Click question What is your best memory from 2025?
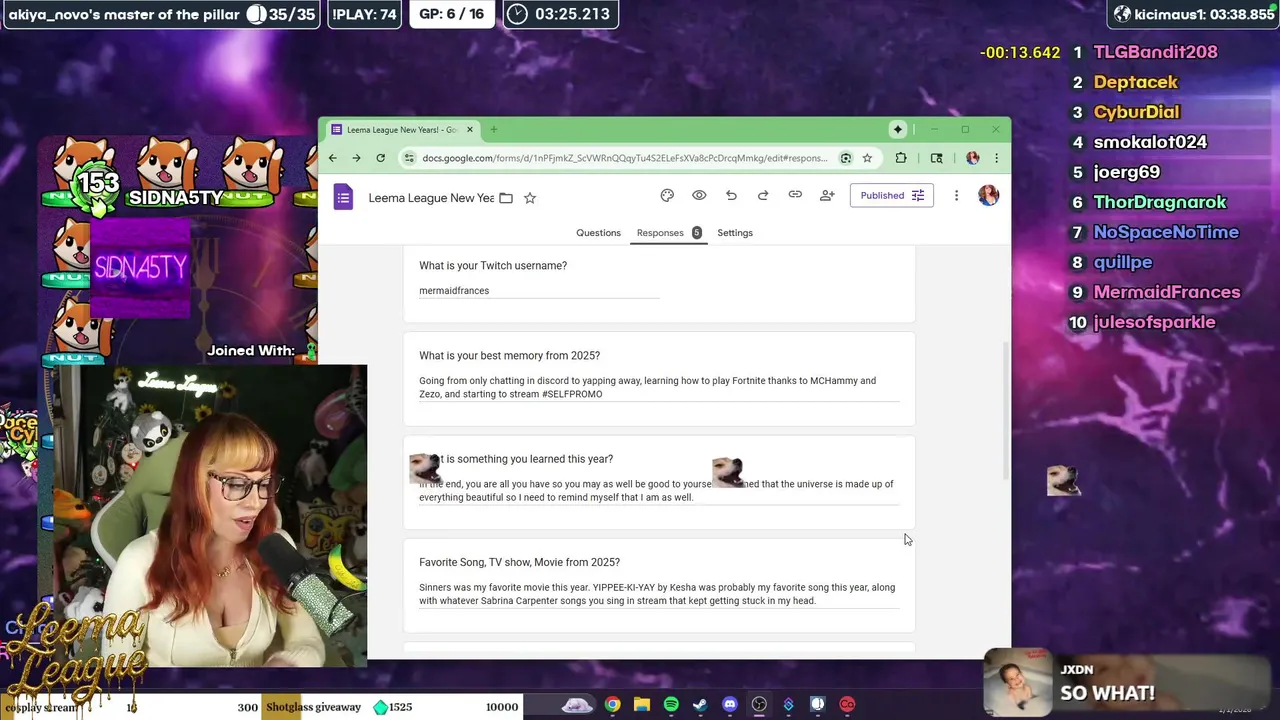The height and width of the screenshot is (720, 1280). 509,356
